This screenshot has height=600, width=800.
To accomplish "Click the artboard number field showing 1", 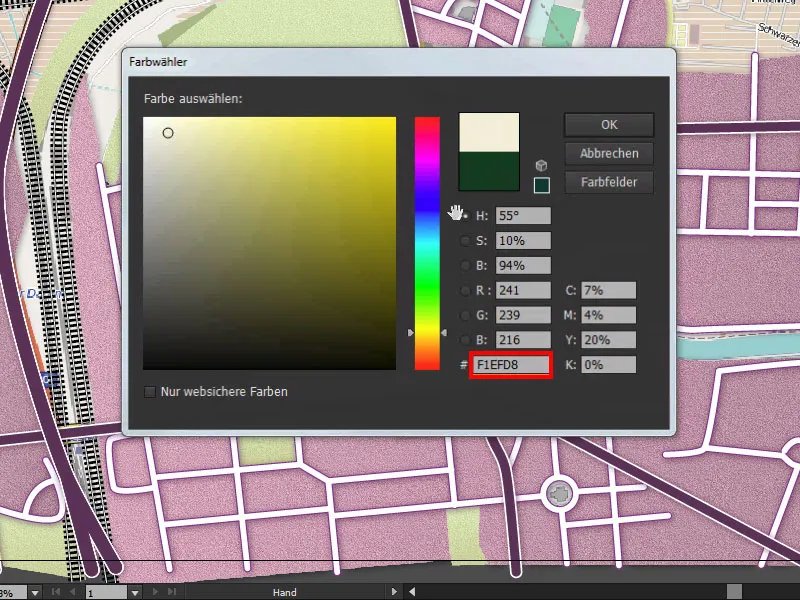I will click(x=106, y=593).
